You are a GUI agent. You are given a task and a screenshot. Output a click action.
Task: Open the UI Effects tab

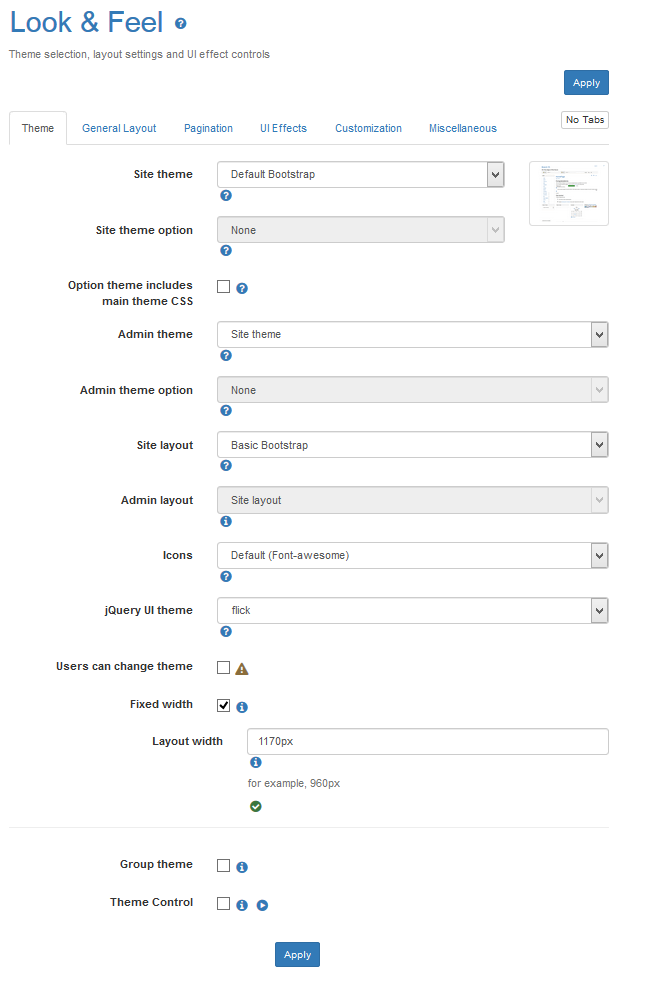tap(283, 128)
